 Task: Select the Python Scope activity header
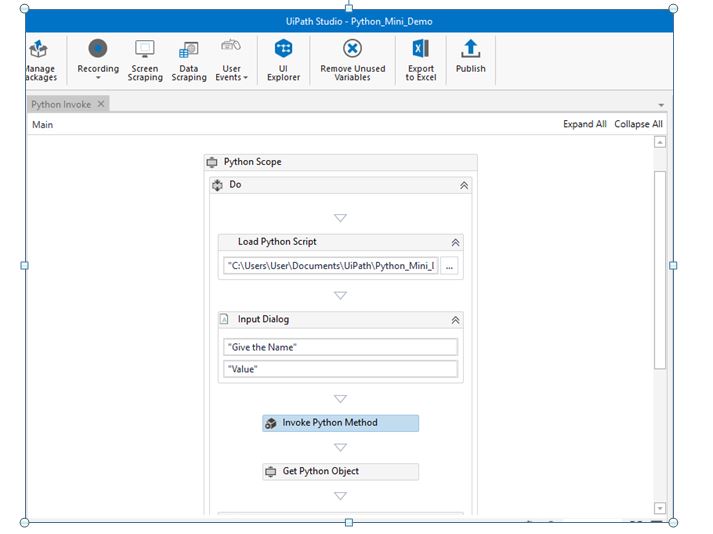coord(341,162)
